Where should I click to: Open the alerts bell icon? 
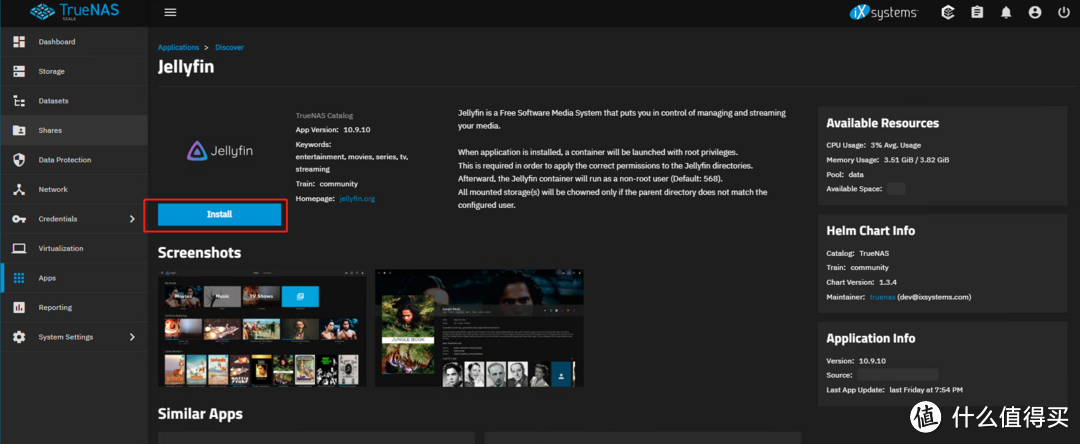(x=1006, y=12)
